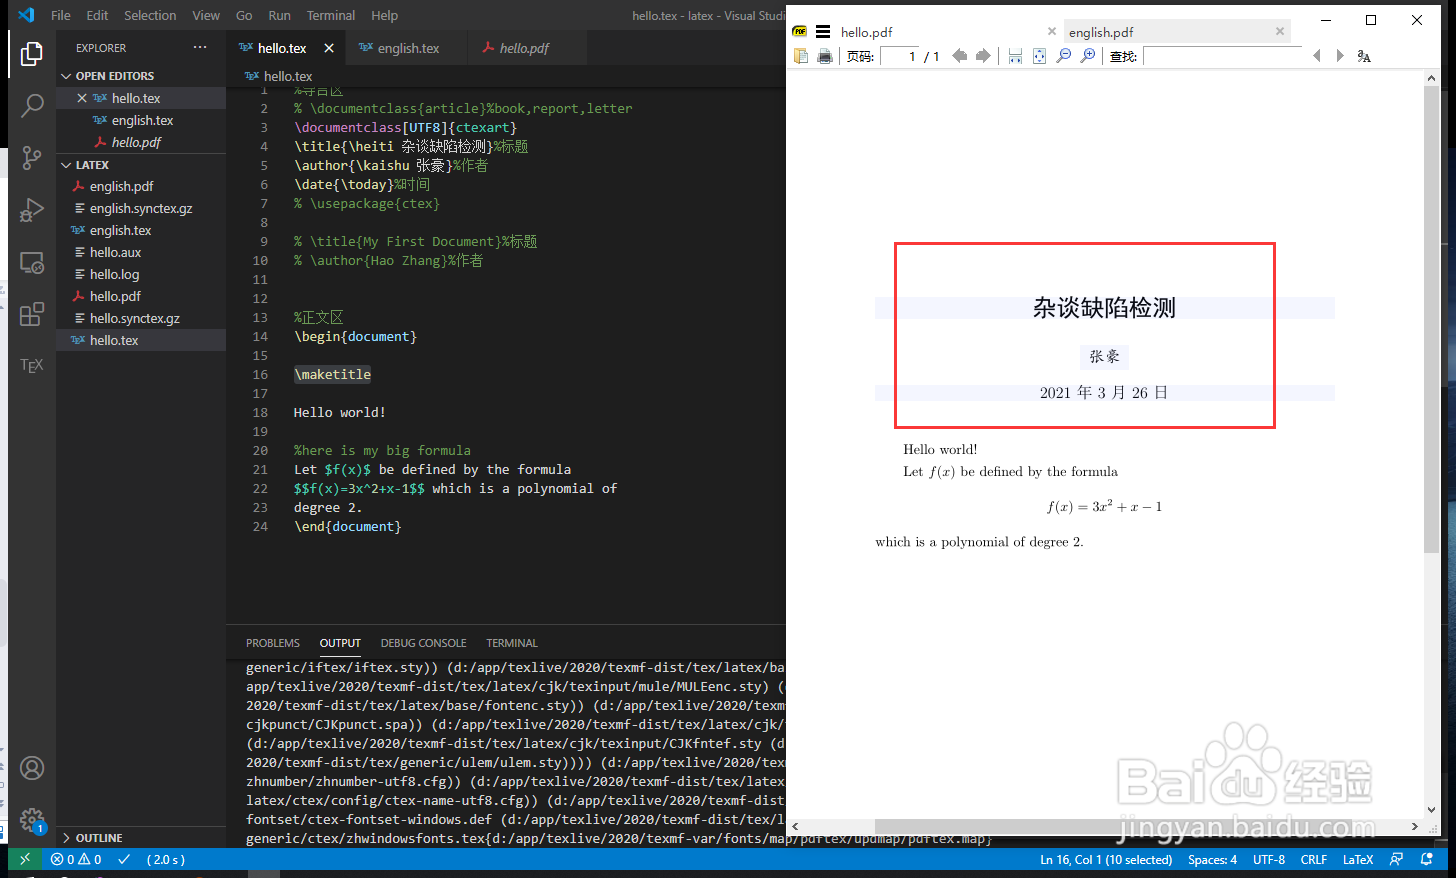Open the View menu
This screenshot has height=878, width=1456.
tap(206, 15)
